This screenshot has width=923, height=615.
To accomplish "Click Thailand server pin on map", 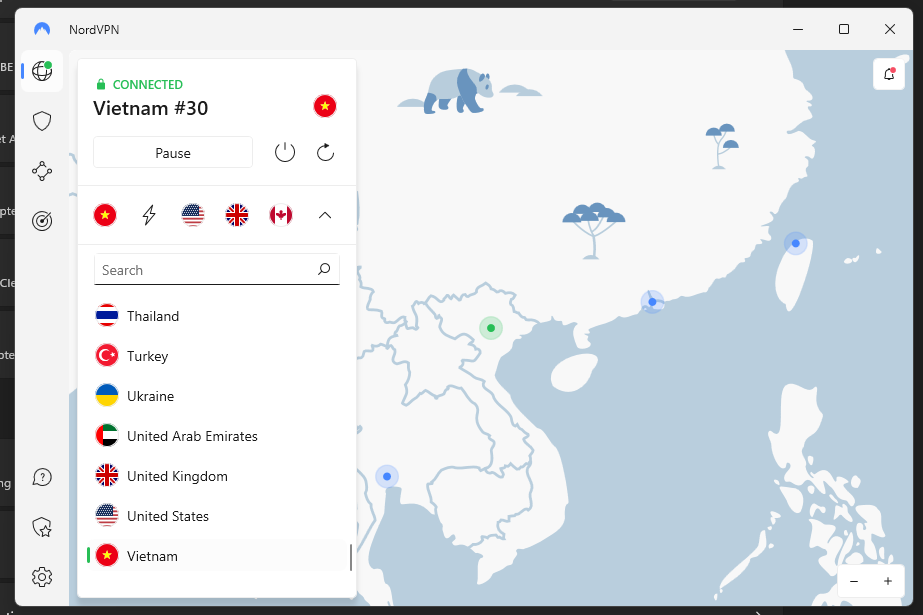I will tap(387, 476).
